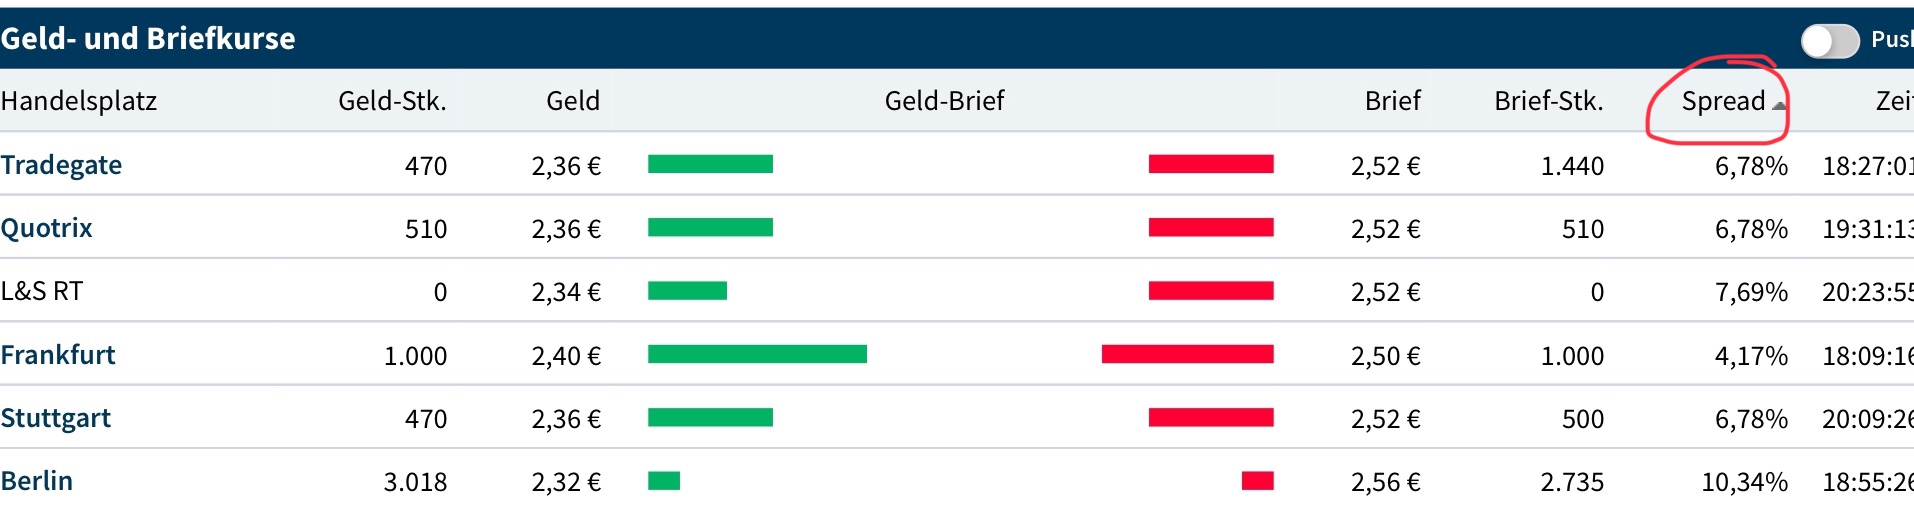Sort by Geld-Stk. column header
Screen dimensions: 1914x506
pos(392,101)
